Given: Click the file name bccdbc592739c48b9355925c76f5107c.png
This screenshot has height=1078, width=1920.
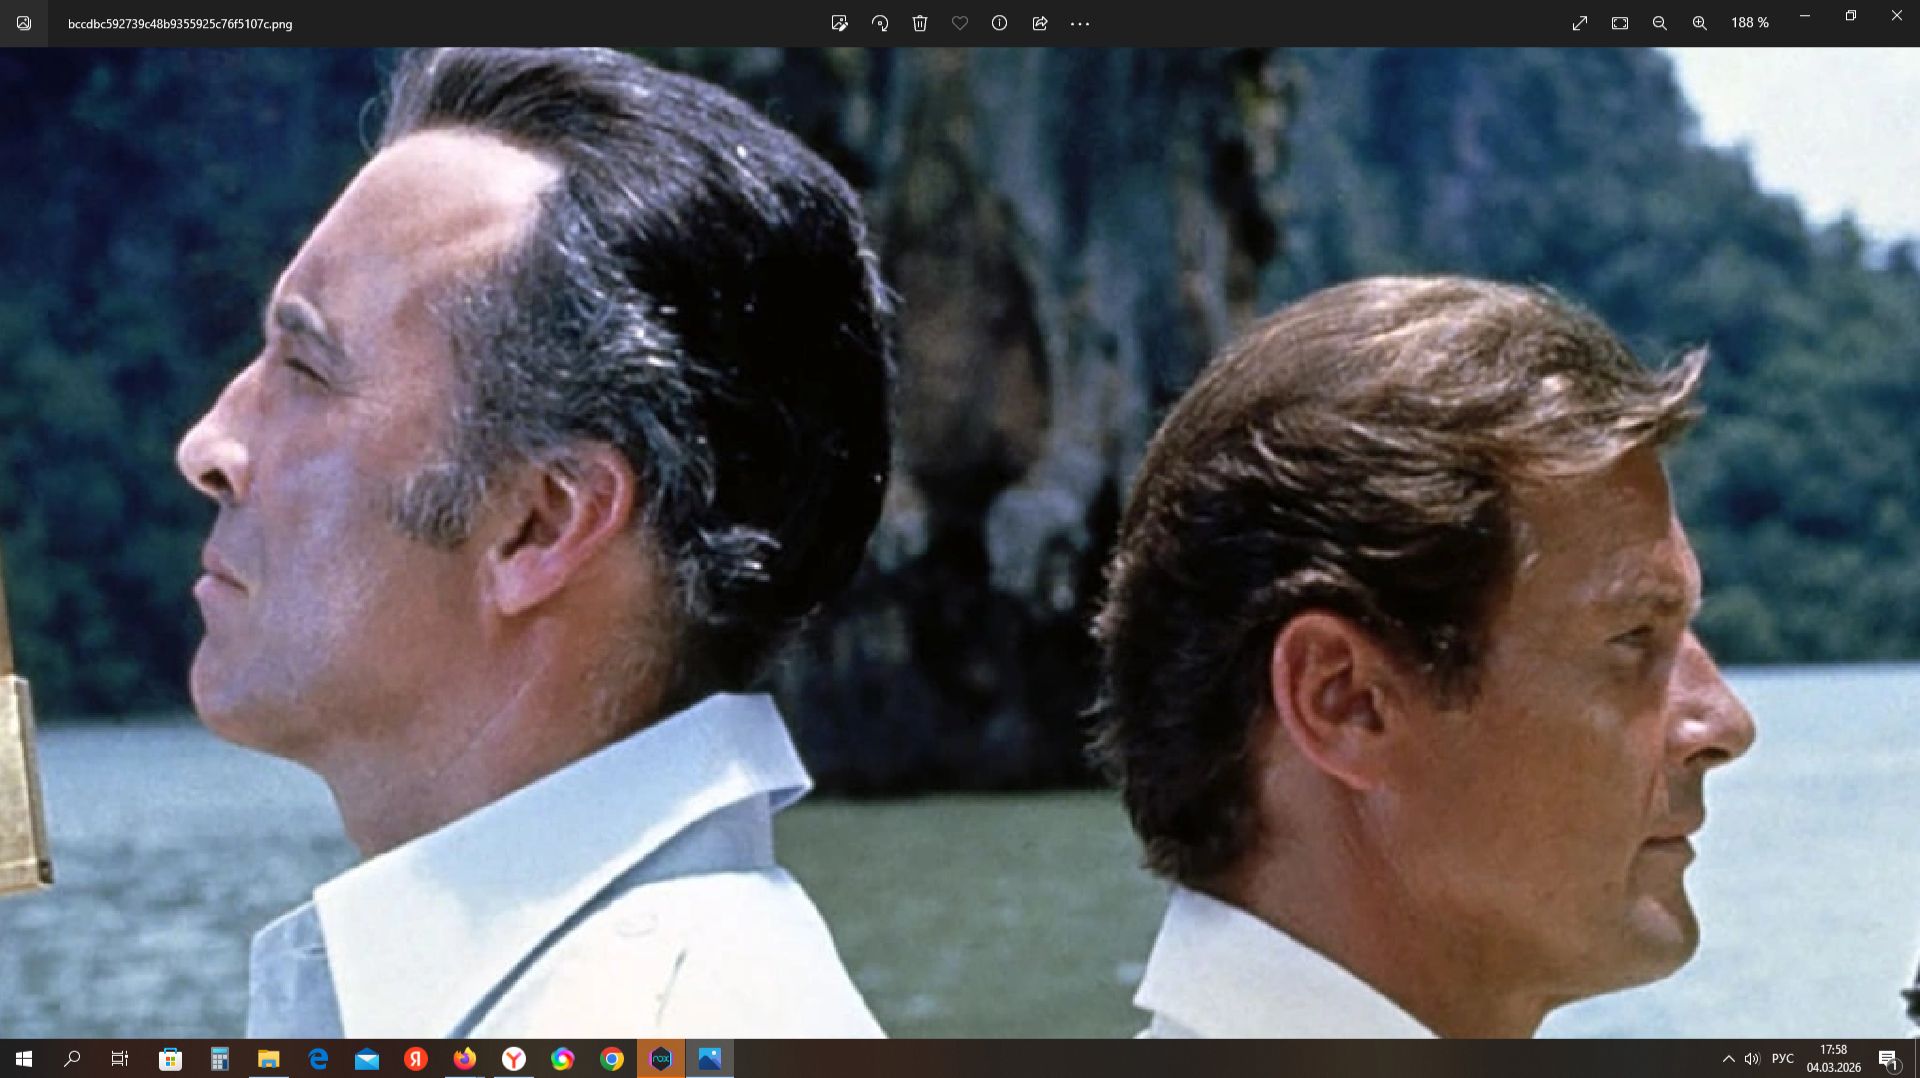Looking at the screenshot, I should pos(180,24).
